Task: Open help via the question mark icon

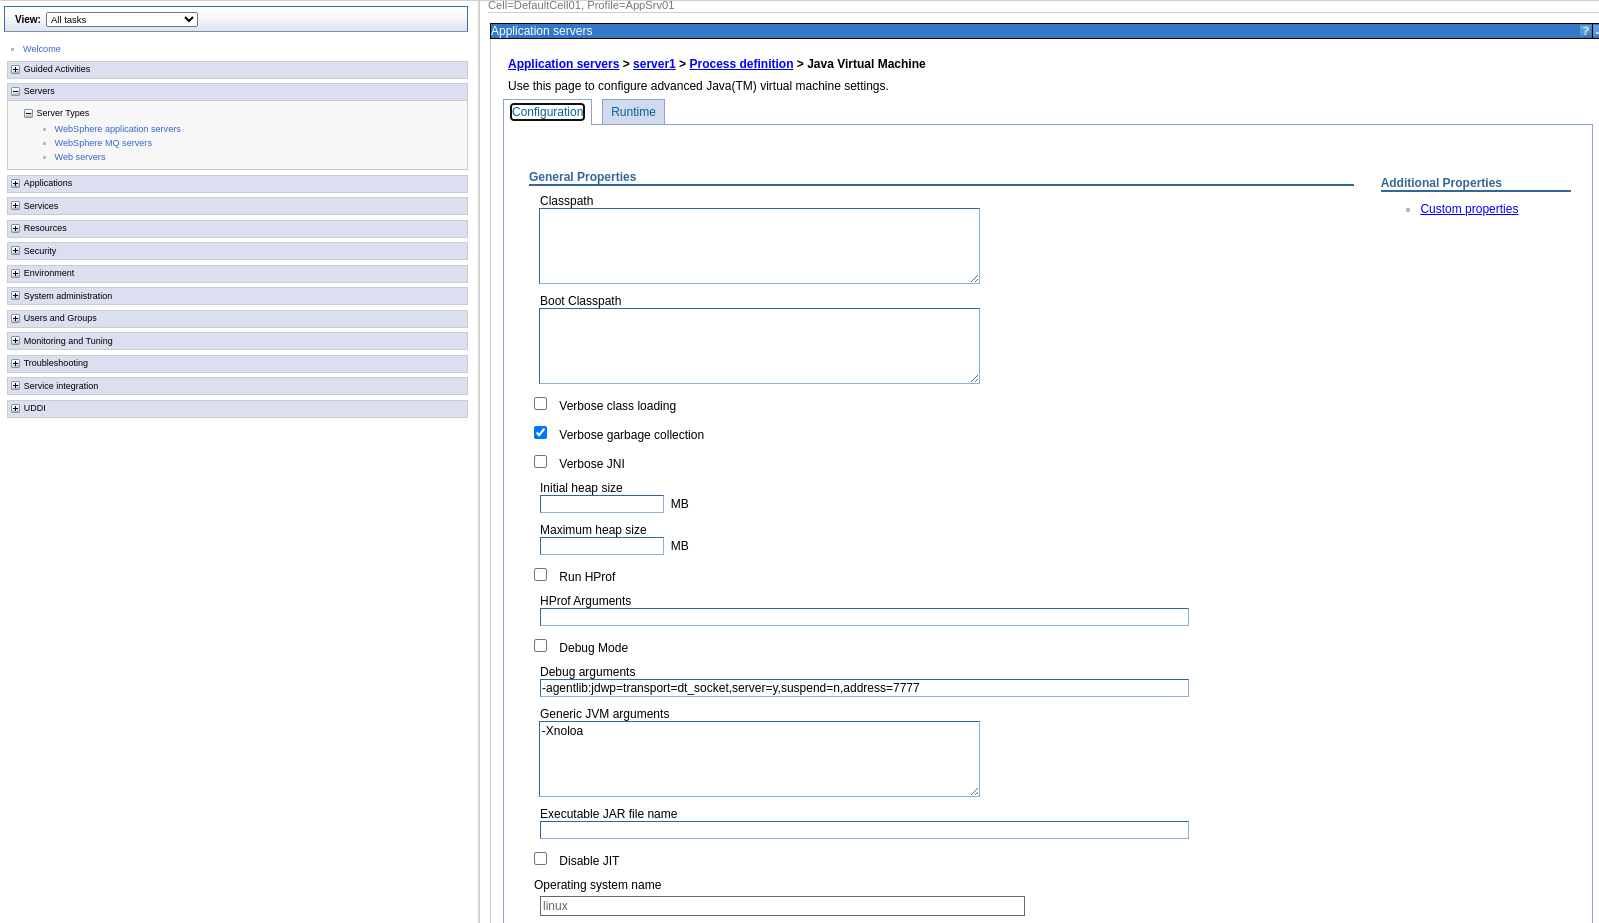Action: coord(1585,31)
